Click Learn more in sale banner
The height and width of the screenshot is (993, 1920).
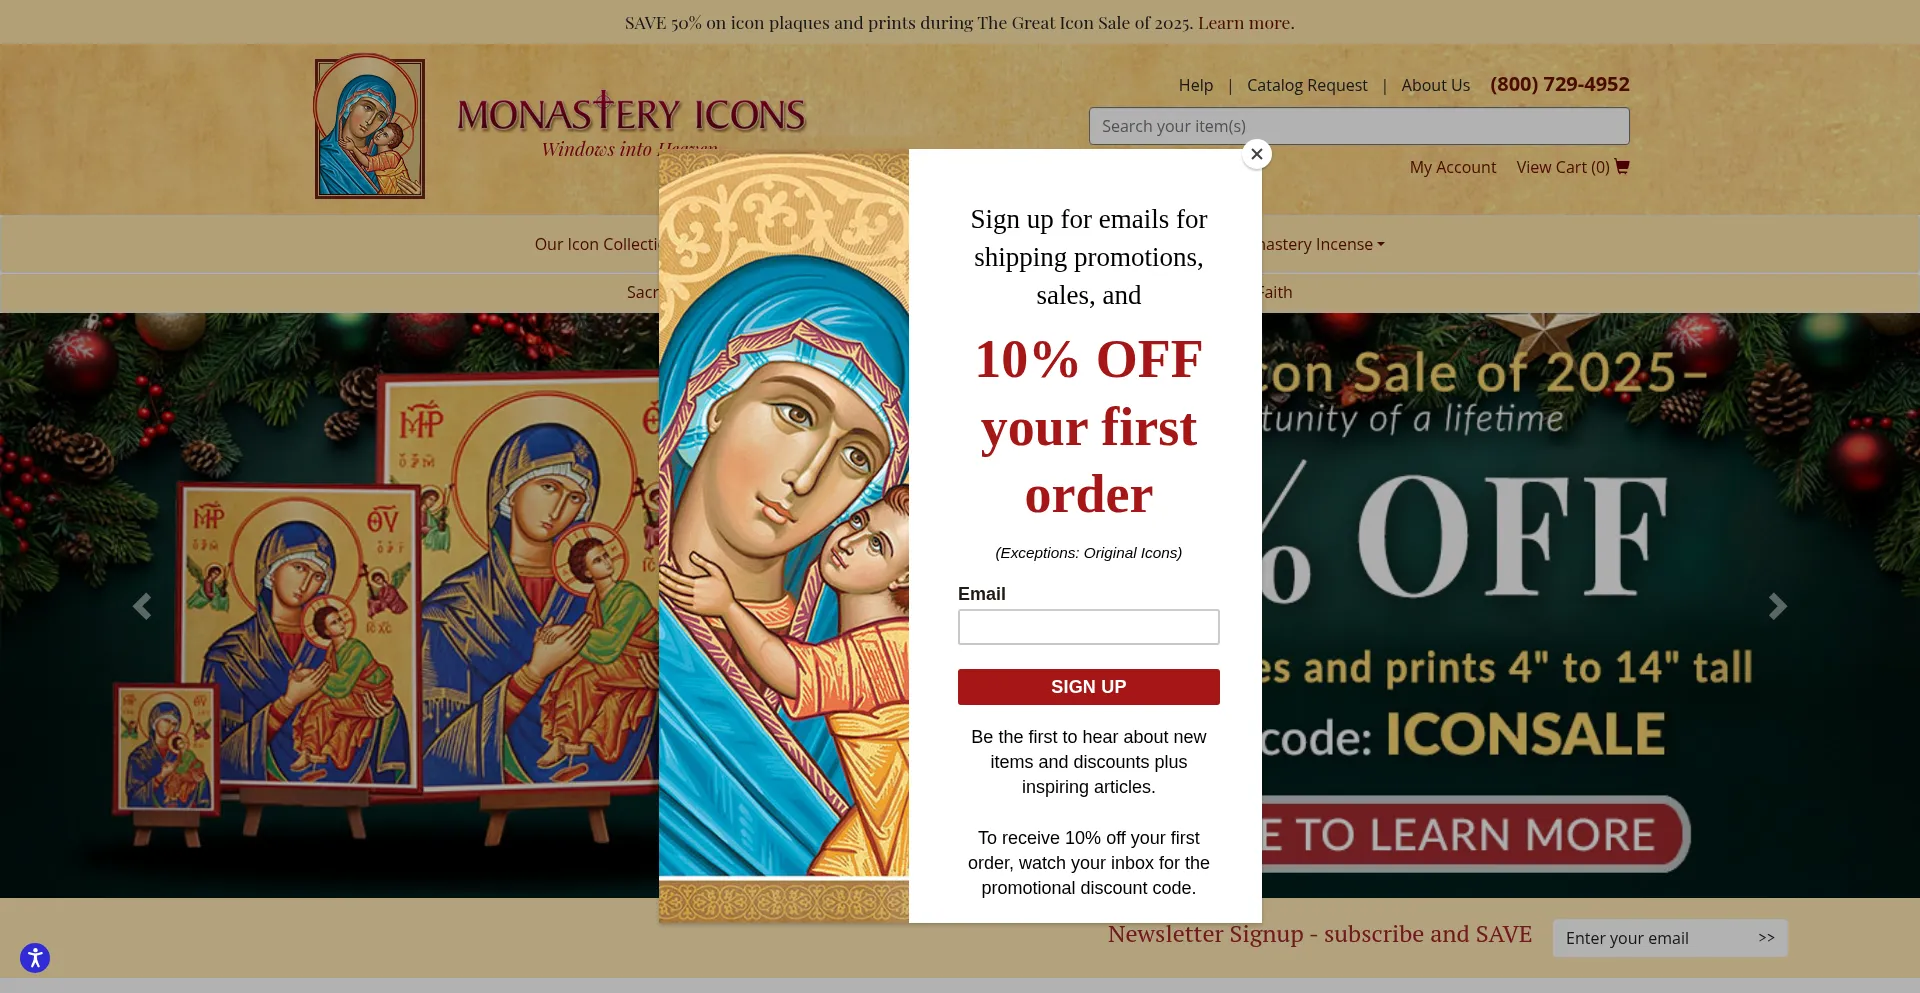pyautogui.click(x=1244, y=22)
